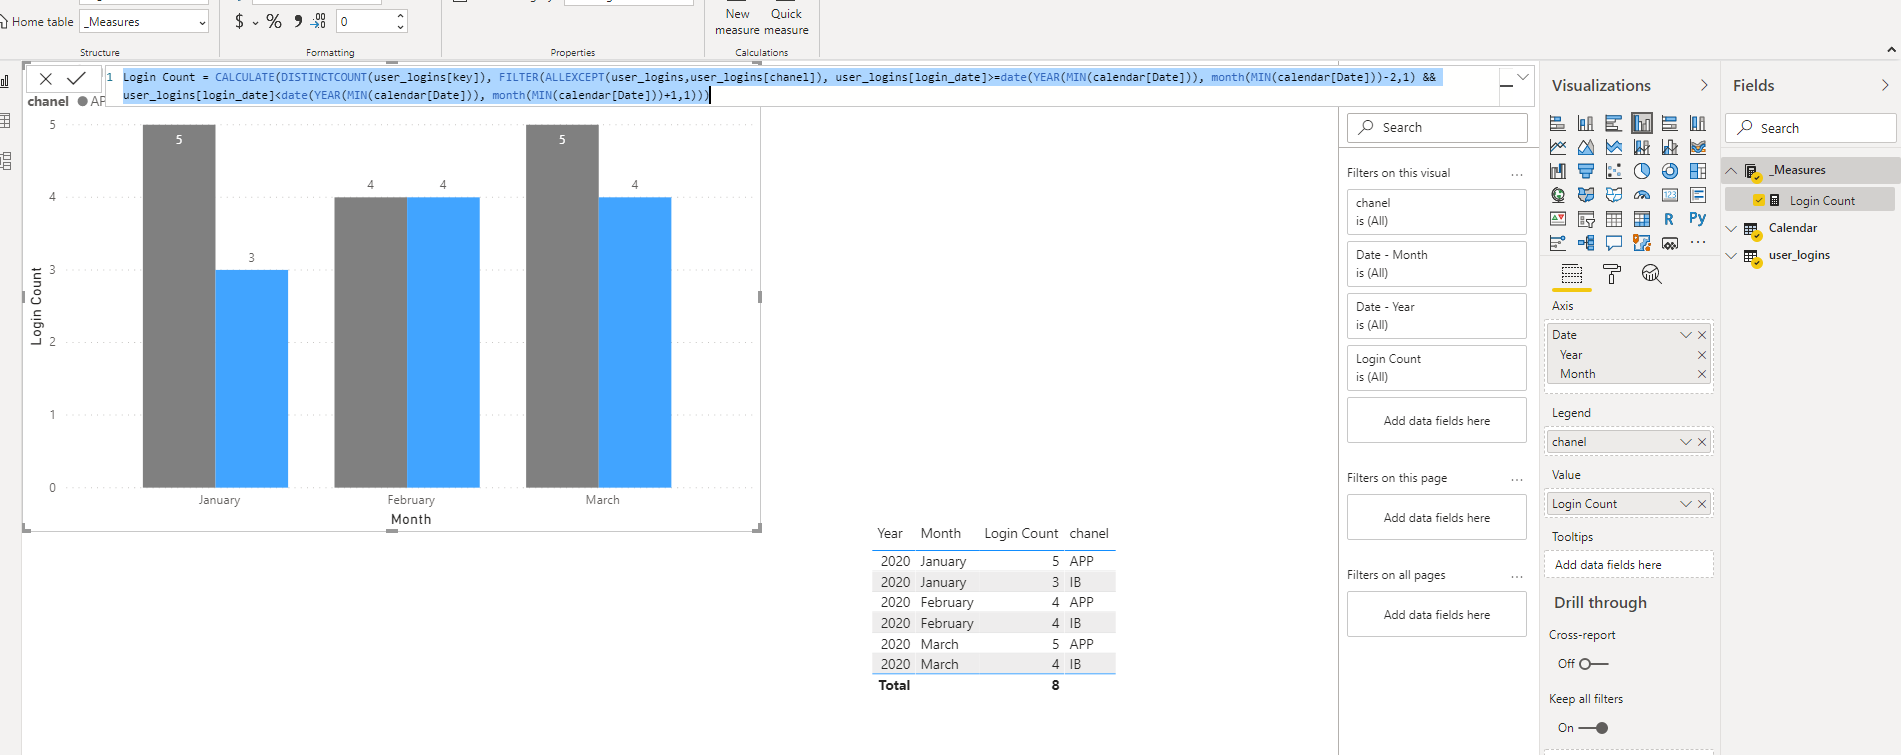The image size is (1901, 755).
Task: Click the Filters pane search box
Action: pyautogui.click(x=1437, y=127)
